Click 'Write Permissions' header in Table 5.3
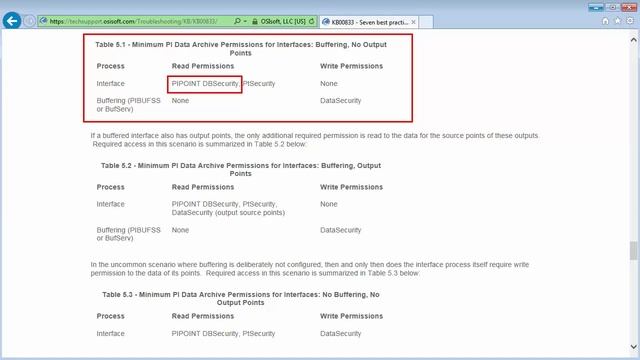 351,316
